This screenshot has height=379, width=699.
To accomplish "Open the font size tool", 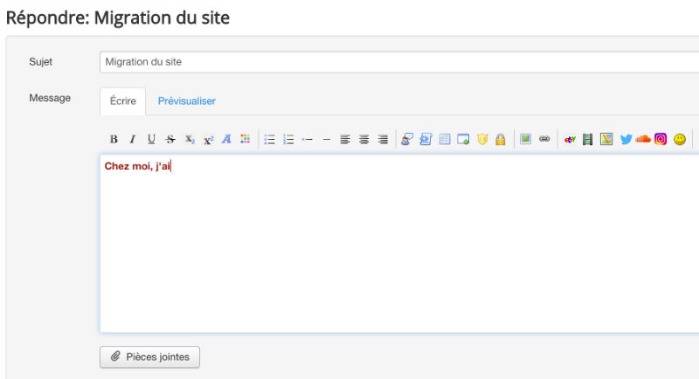I will point(226,139).
